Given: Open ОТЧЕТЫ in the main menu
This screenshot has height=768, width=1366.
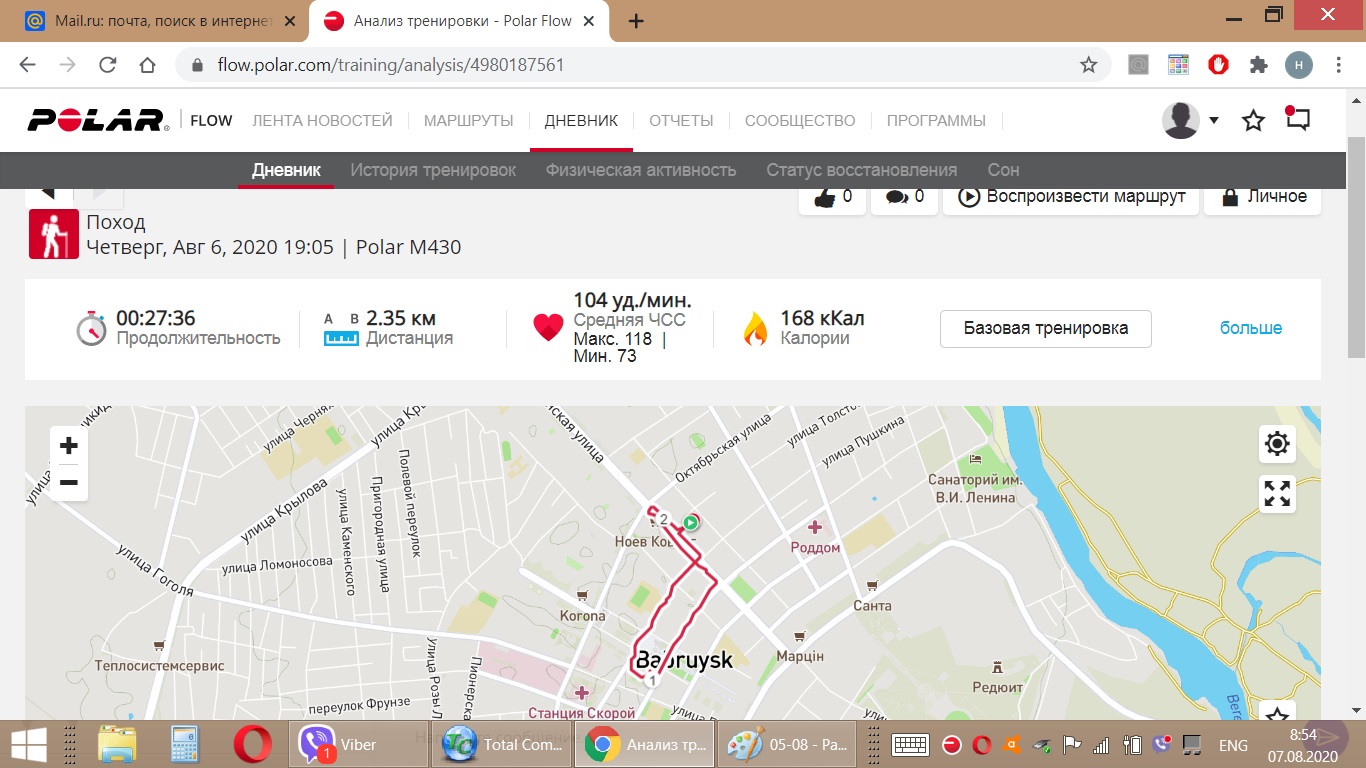Looking at the screenshot, I should point(681,121).
